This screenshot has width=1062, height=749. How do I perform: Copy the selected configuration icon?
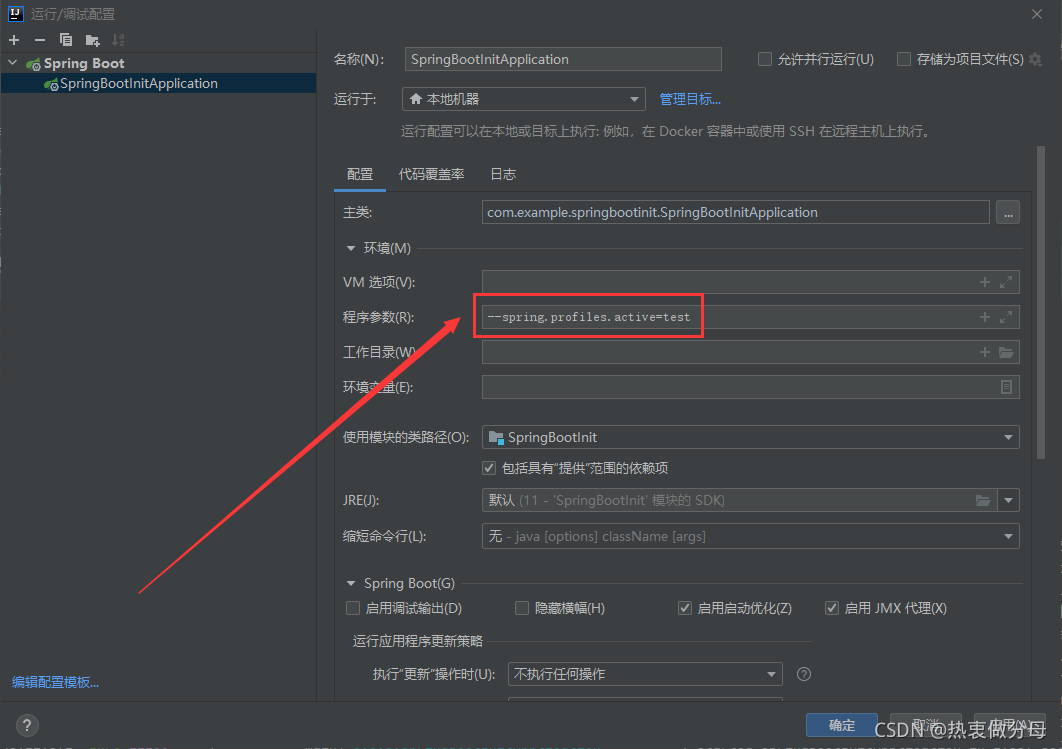(x=66, y=40)
